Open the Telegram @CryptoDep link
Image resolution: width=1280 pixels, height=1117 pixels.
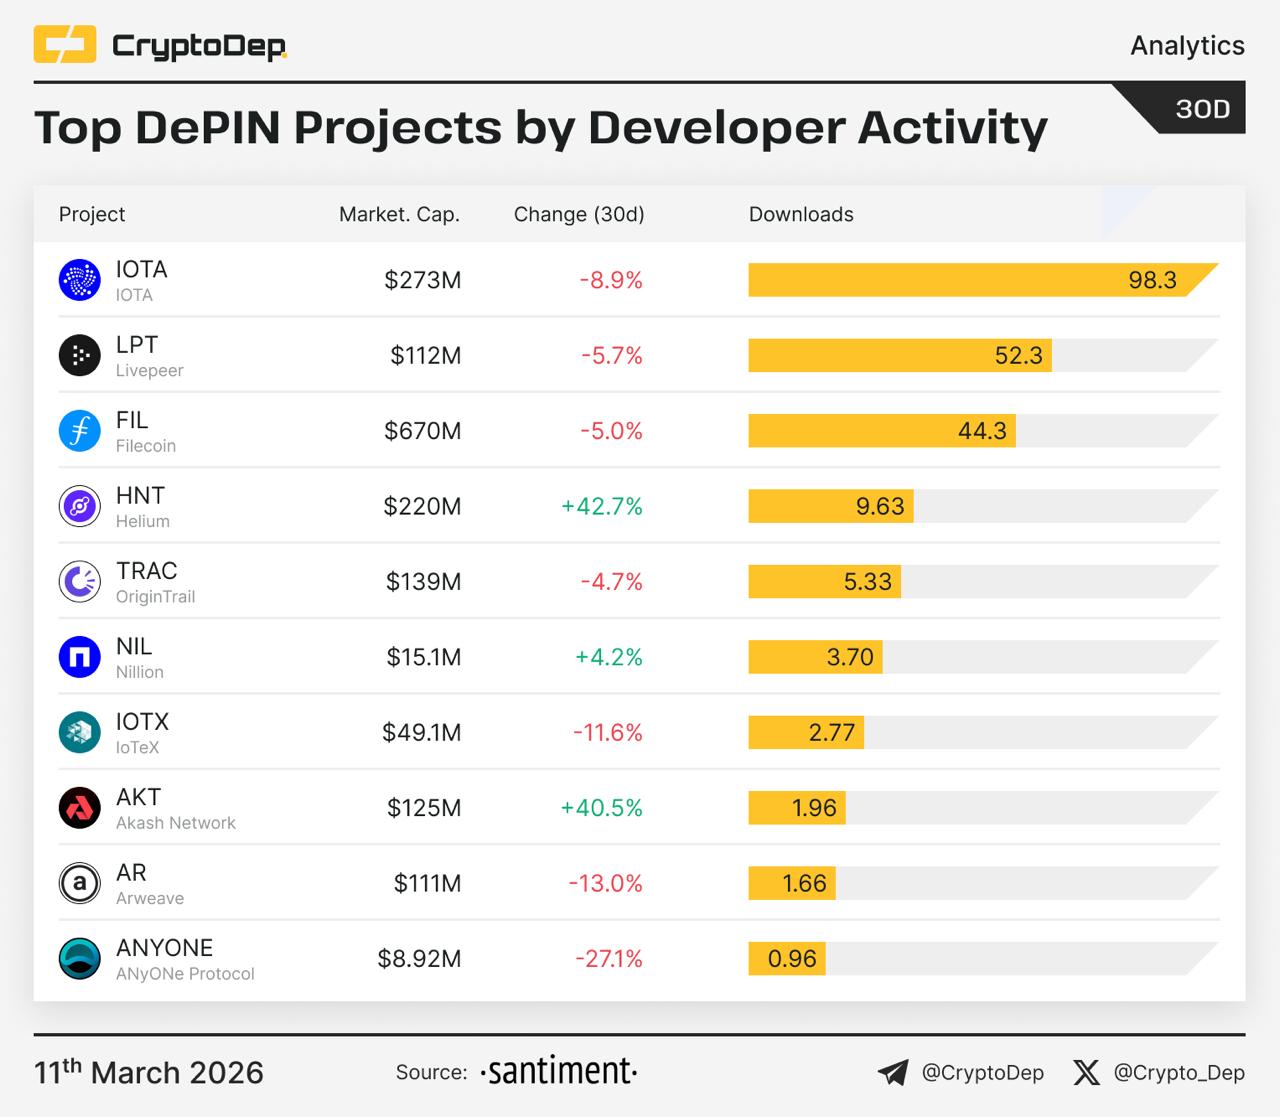[961, 1073]
